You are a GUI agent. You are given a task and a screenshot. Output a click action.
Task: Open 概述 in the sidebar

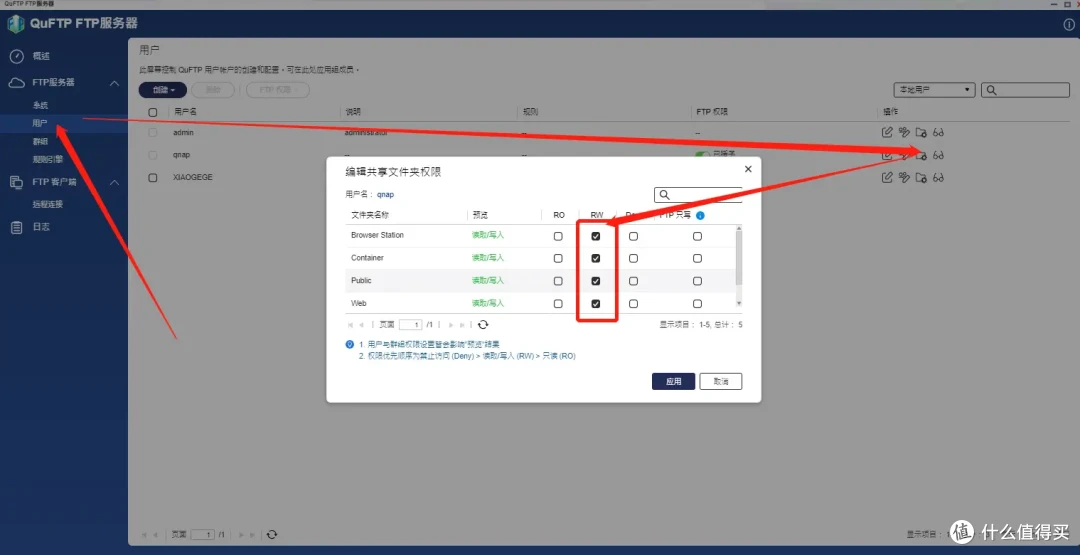[x=41, y=56]
